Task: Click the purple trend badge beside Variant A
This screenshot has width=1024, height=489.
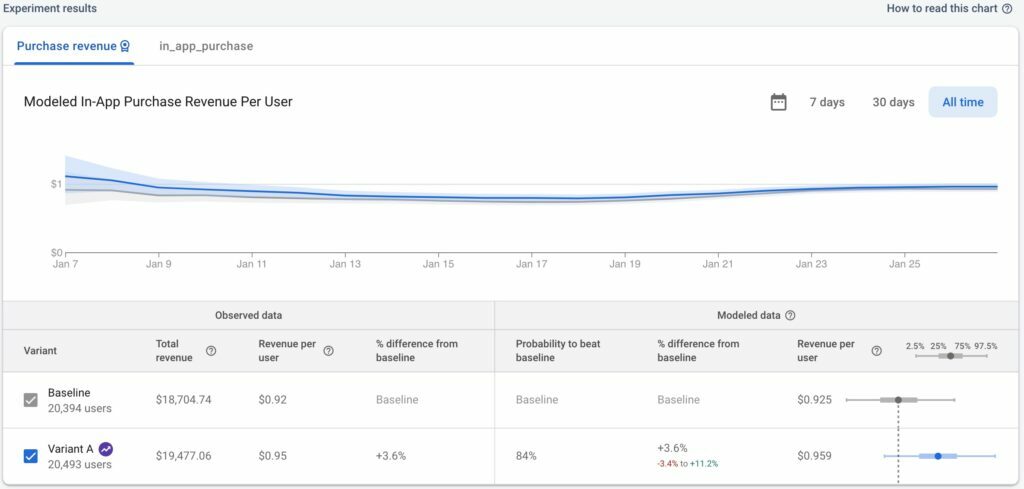Action: (x=106, y=449)
